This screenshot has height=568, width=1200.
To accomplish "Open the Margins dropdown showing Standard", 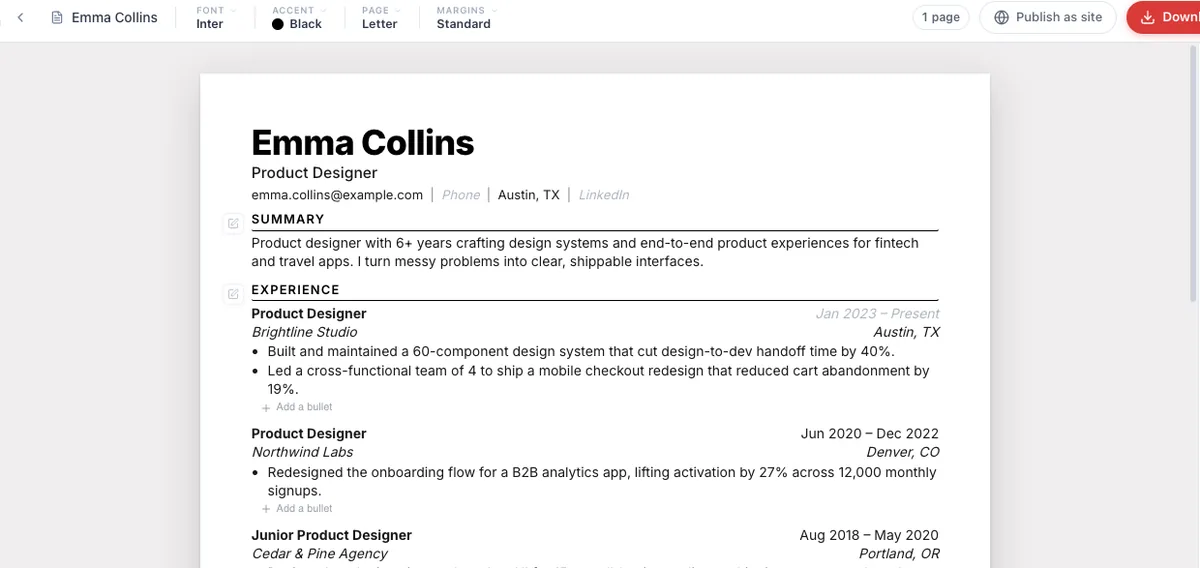I will tap(465, 17).
